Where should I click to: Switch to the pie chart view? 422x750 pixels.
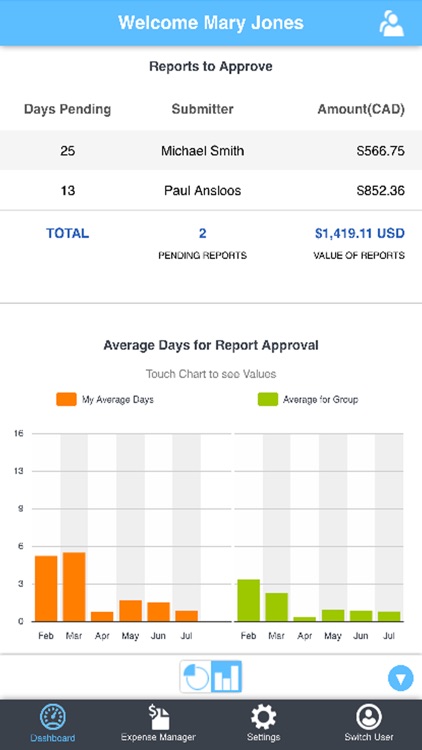coord(196,677)
